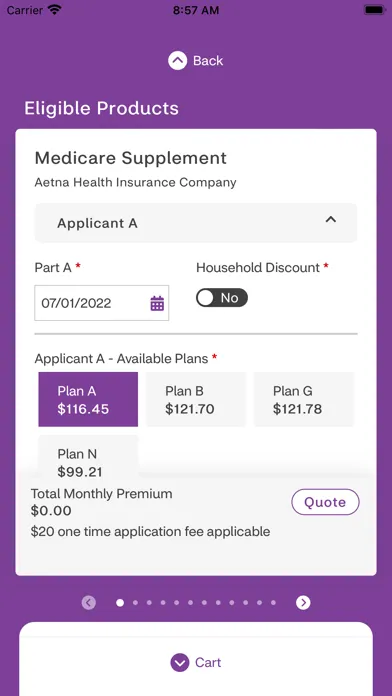Tap the Cart down-chevron circle icon
Image resolution: width=392 pixels, height=696 pixels.
[180, 663]
